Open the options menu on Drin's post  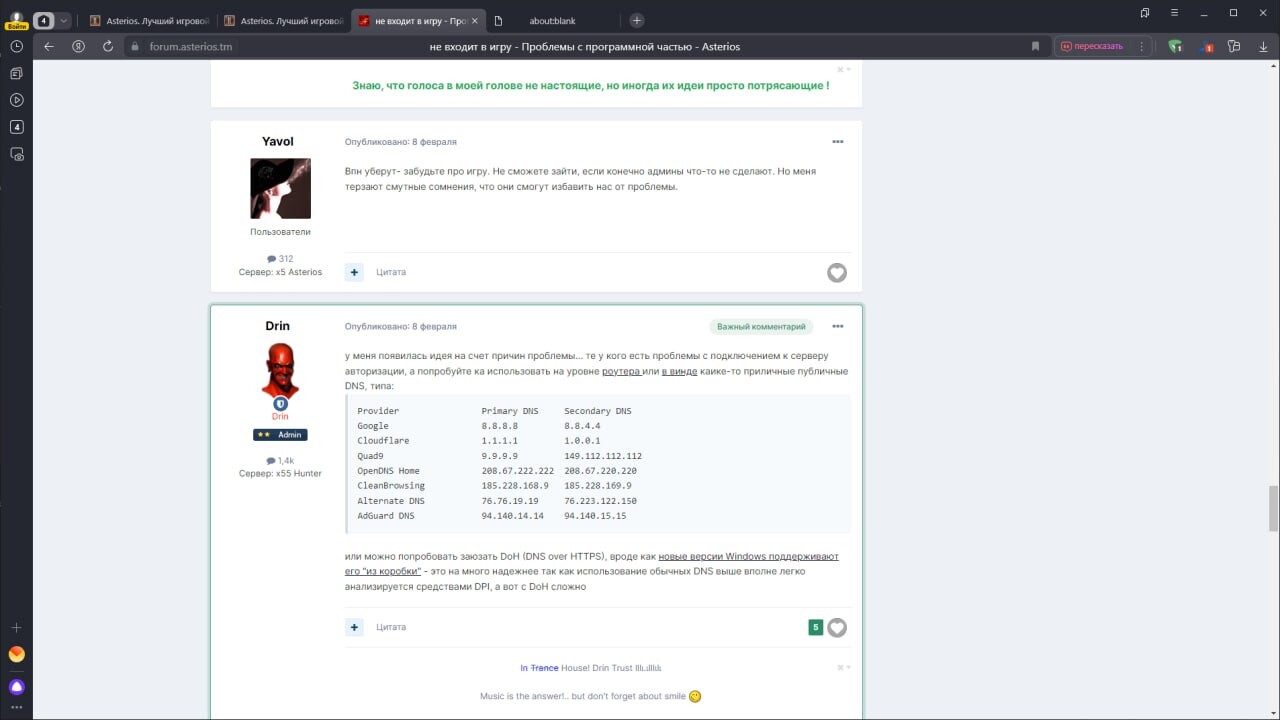[838, 326]
